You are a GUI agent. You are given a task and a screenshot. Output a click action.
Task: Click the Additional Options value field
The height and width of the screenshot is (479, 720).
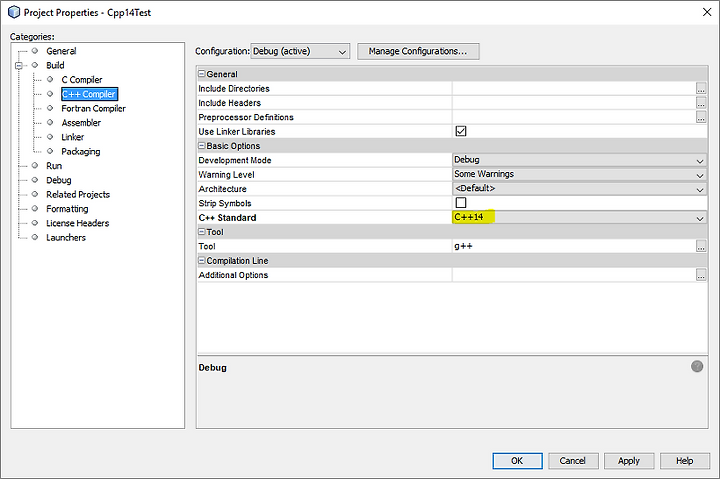pos(574,275)
